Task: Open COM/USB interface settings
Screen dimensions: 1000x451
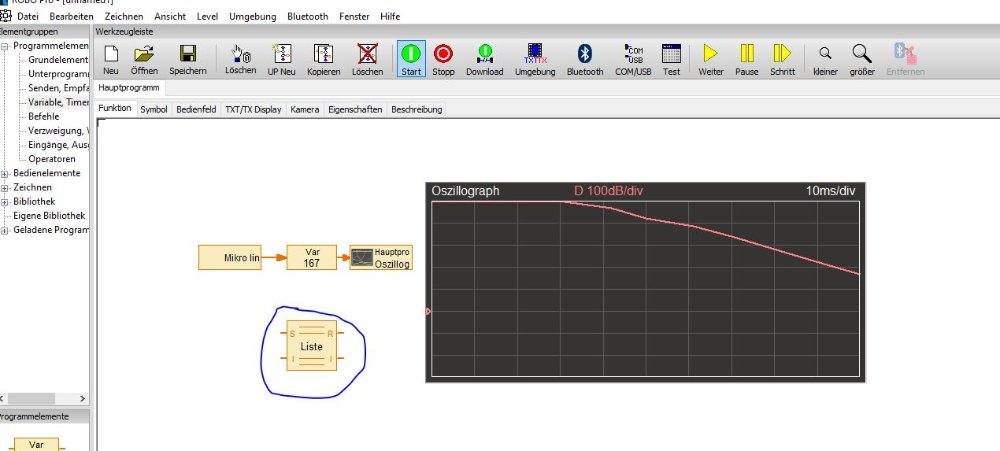Action: coord(633,60)
